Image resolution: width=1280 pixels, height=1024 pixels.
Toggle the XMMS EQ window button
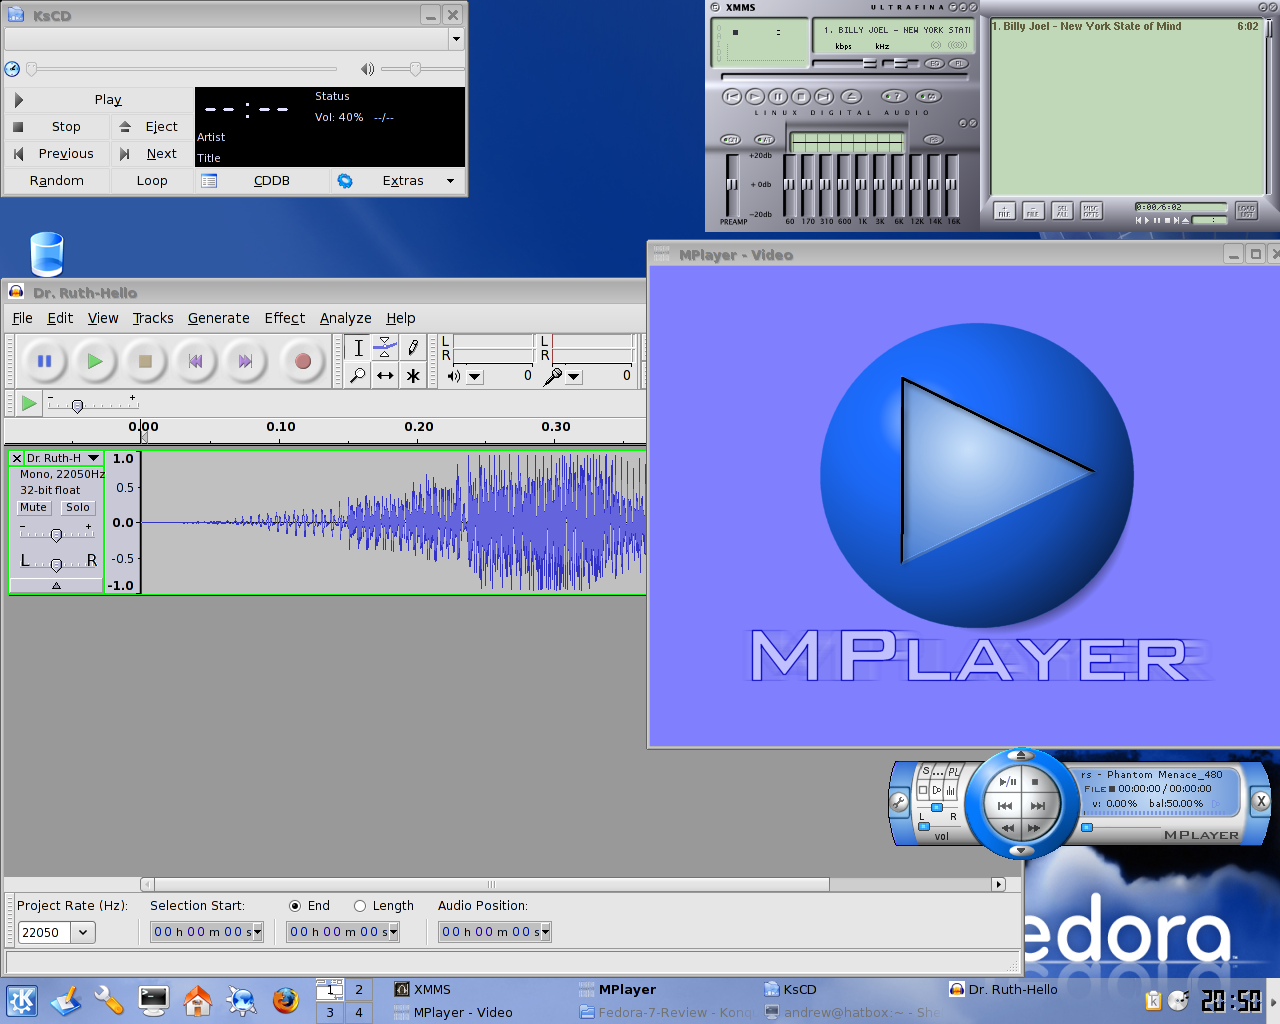[x=934, y=63]
